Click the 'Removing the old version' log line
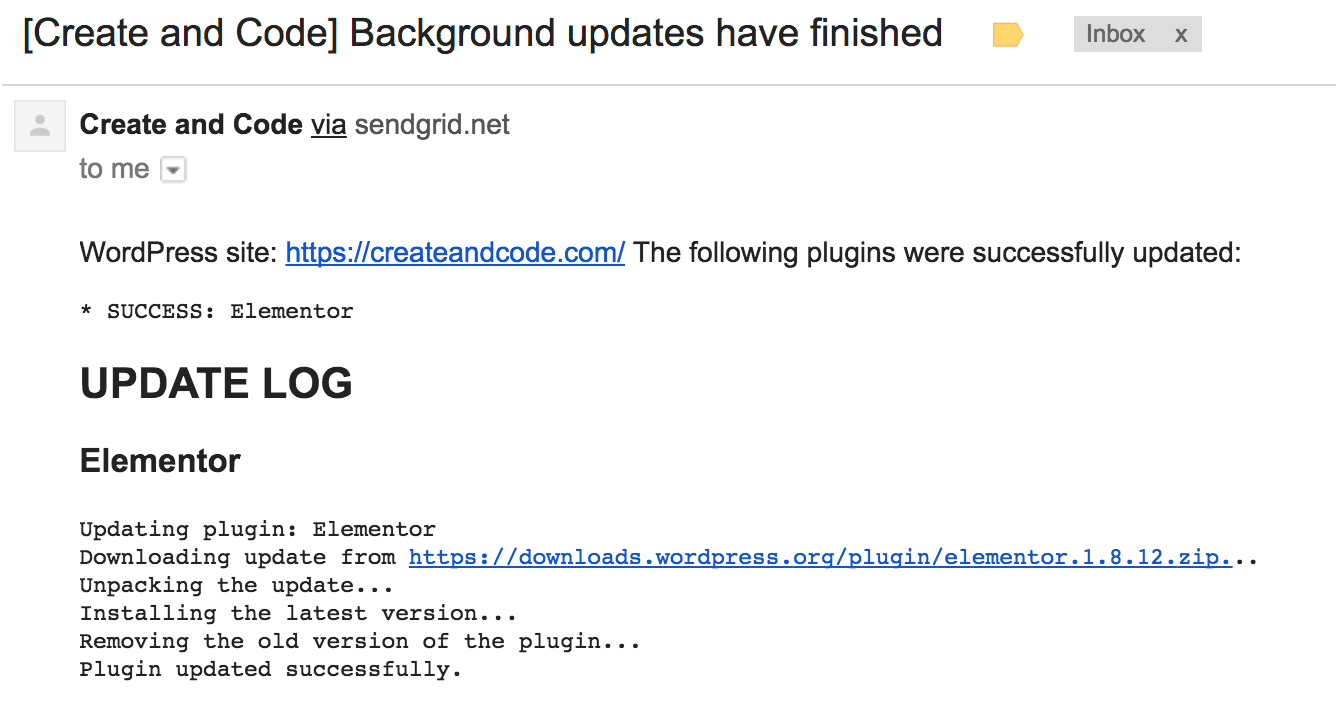Image resolution: width=1336 pixels, height=702 pixels. (360, 641)
